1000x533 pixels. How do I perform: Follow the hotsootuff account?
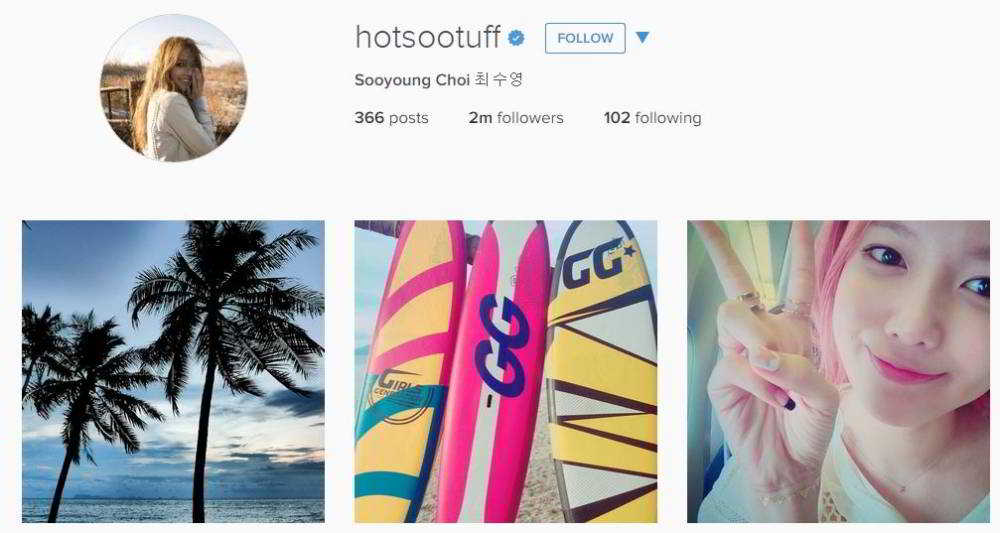tap(585, 38)
